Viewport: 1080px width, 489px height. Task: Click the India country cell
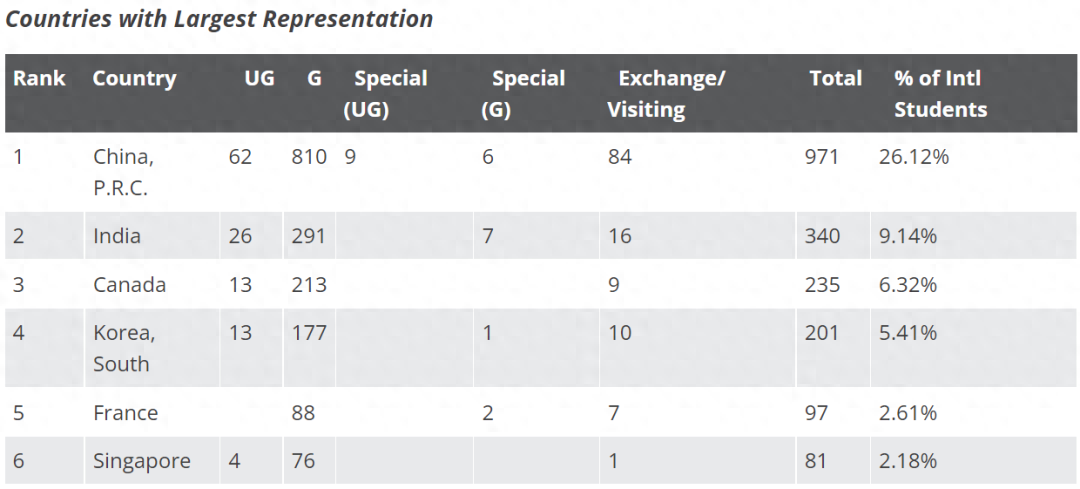click(117, 236)
